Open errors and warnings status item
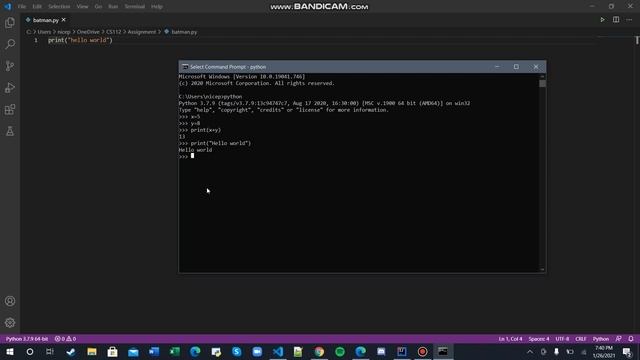The height and width of the screenshot is (360, 640). point(65,339)
